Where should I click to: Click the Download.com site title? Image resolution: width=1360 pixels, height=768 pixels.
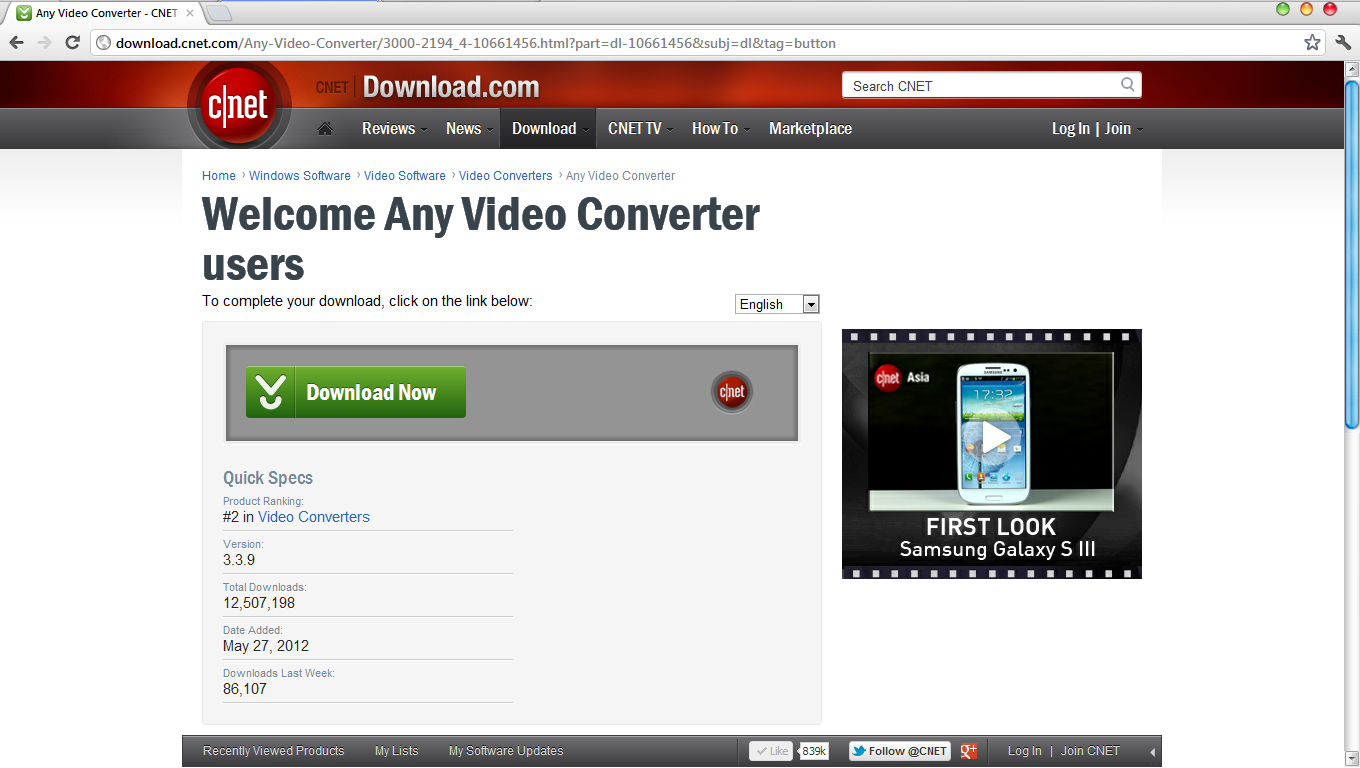pos(451,87)
